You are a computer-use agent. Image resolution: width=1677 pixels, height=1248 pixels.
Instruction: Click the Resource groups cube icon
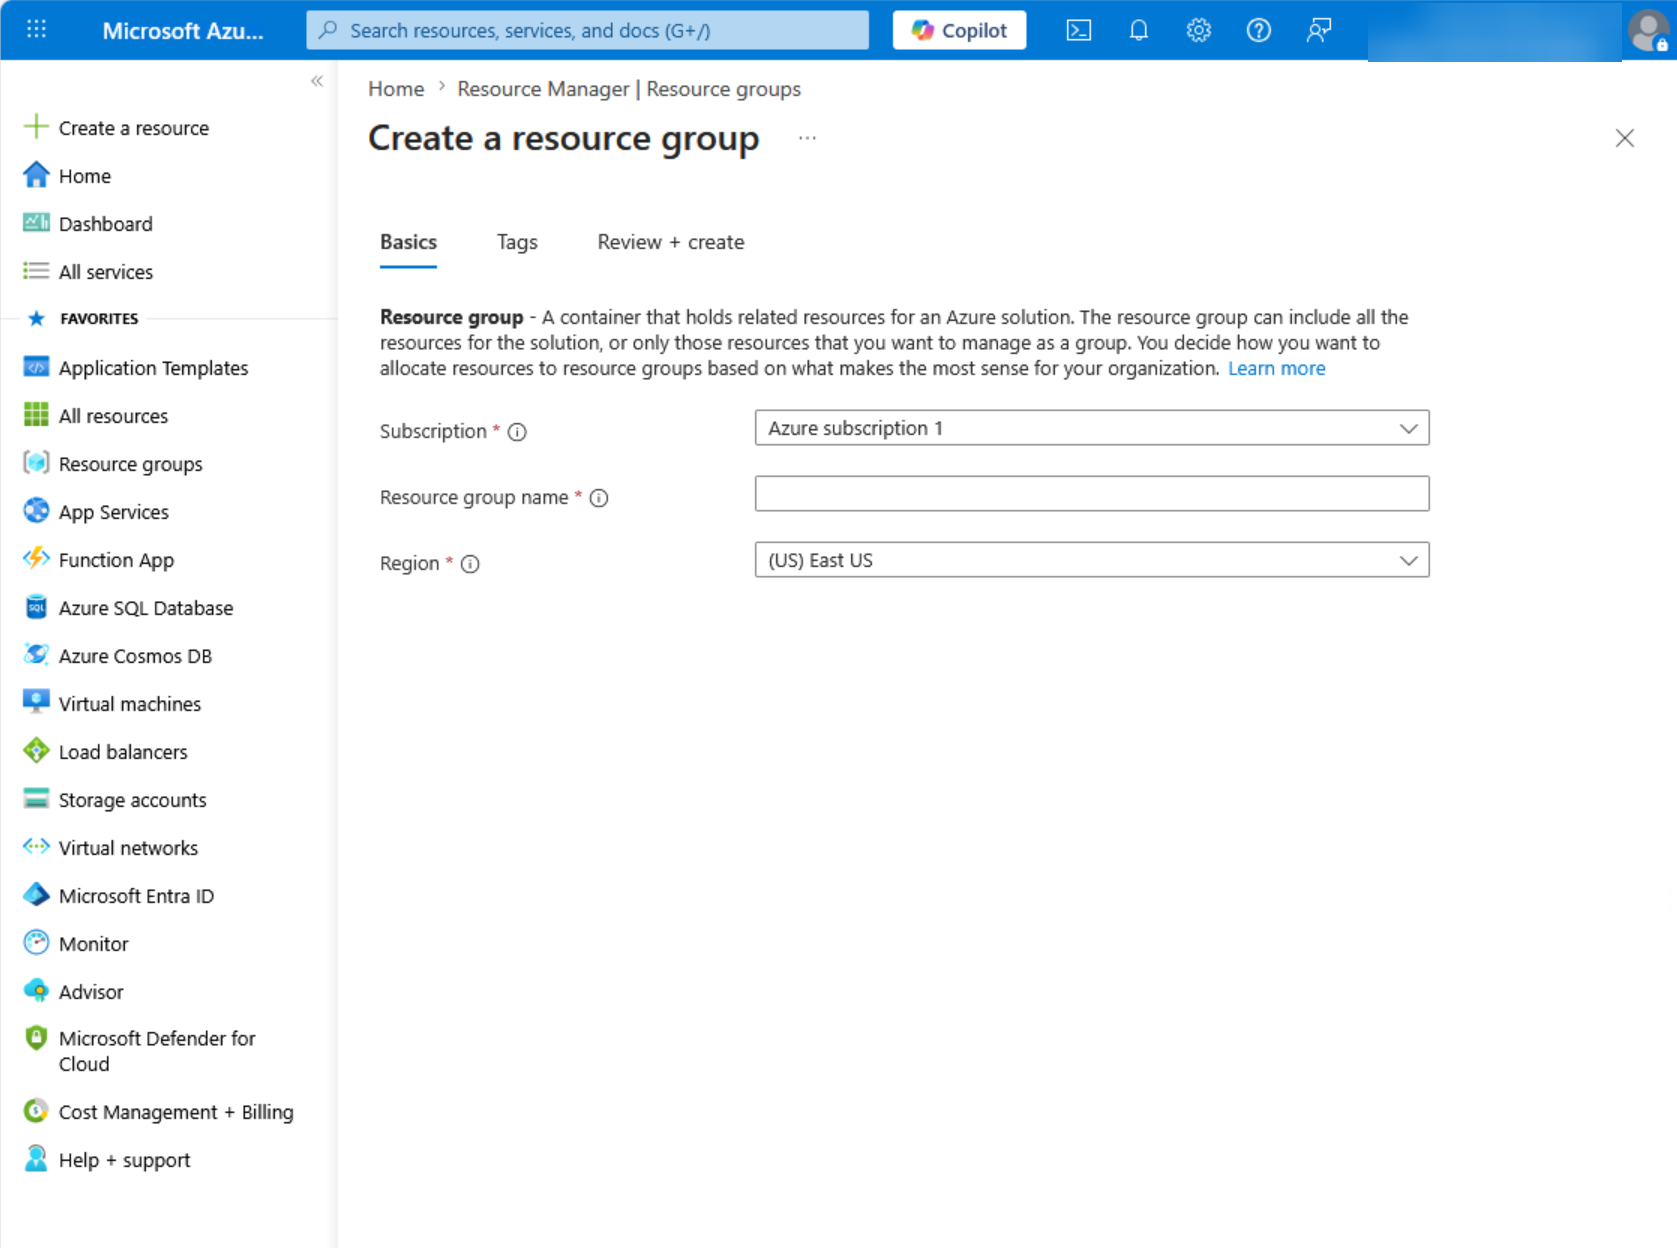pos(36,463)
